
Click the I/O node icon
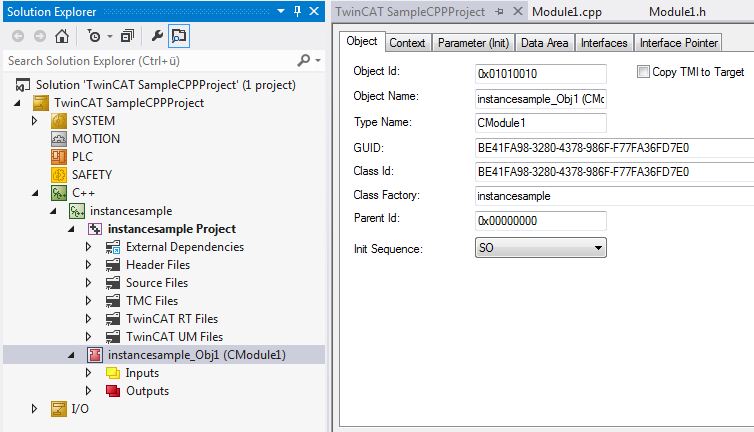tap(59, 409)
